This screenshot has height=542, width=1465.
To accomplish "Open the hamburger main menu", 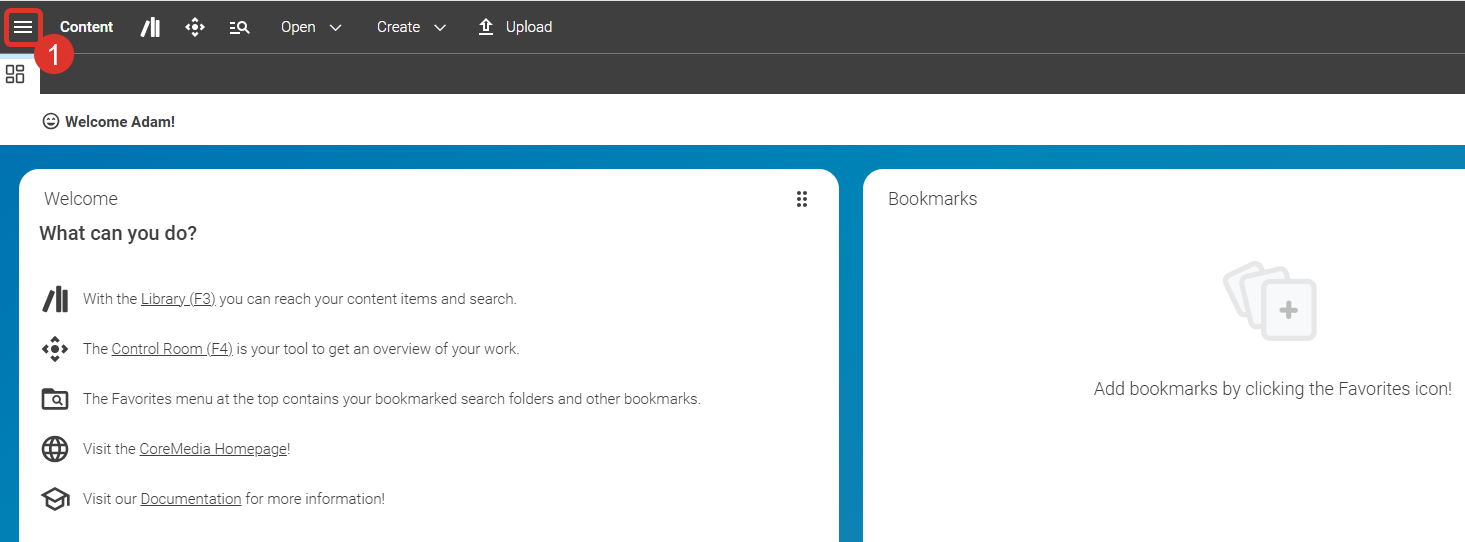I will point(22,27).
